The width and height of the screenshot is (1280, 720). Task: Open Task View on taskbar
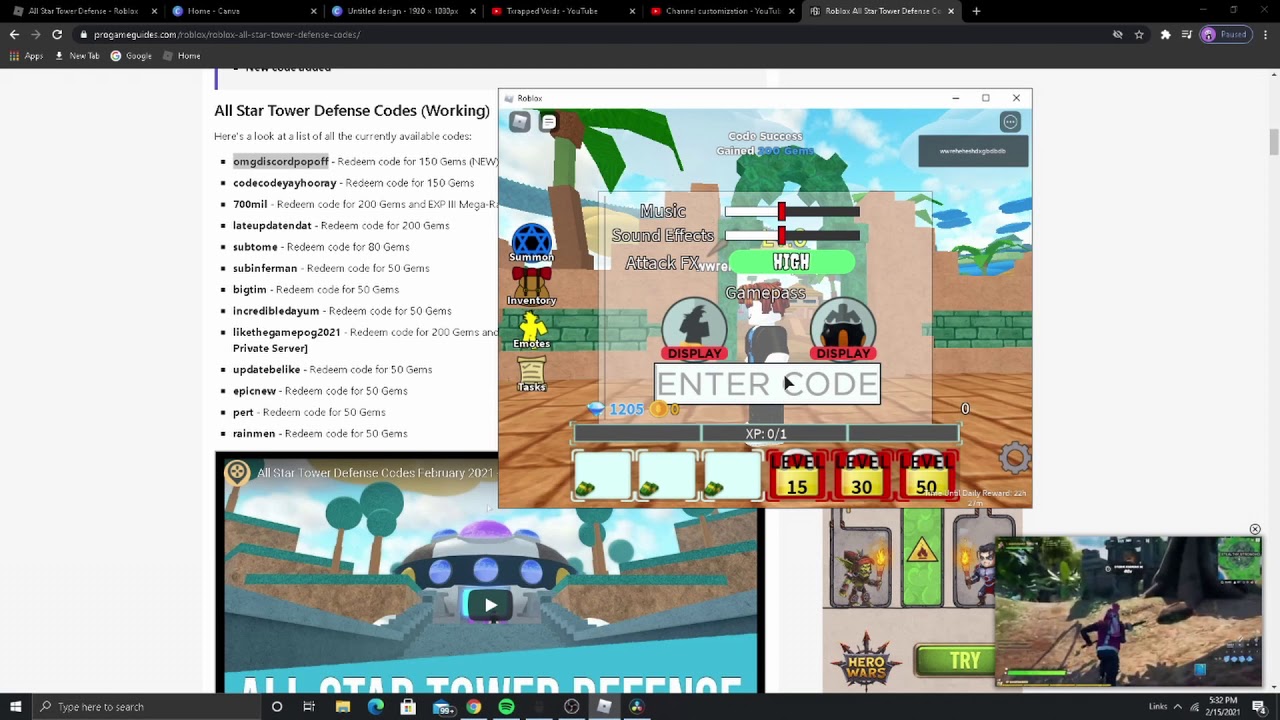(x=309, y=707)
